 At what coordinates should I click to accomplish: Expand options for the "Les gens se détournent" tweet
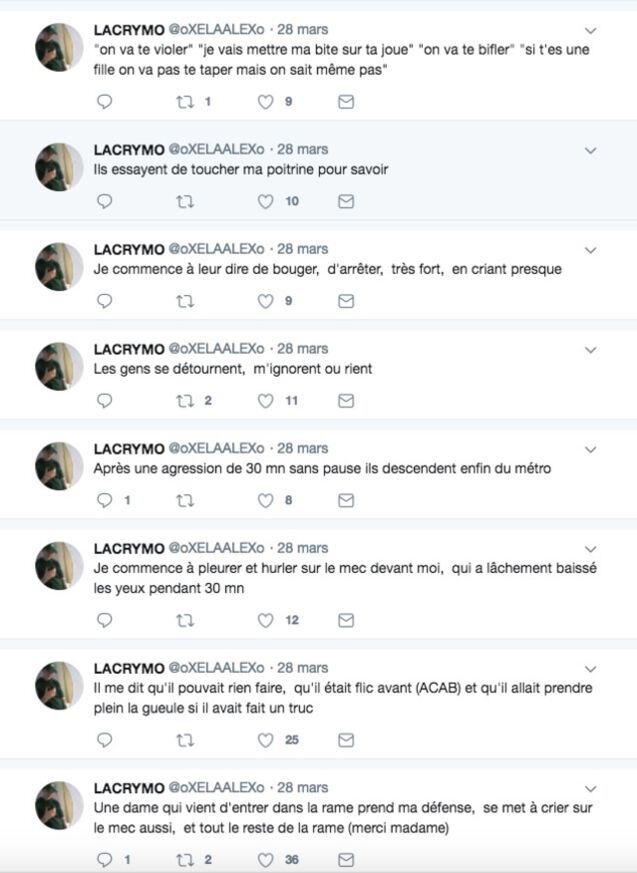click(590, 350)
